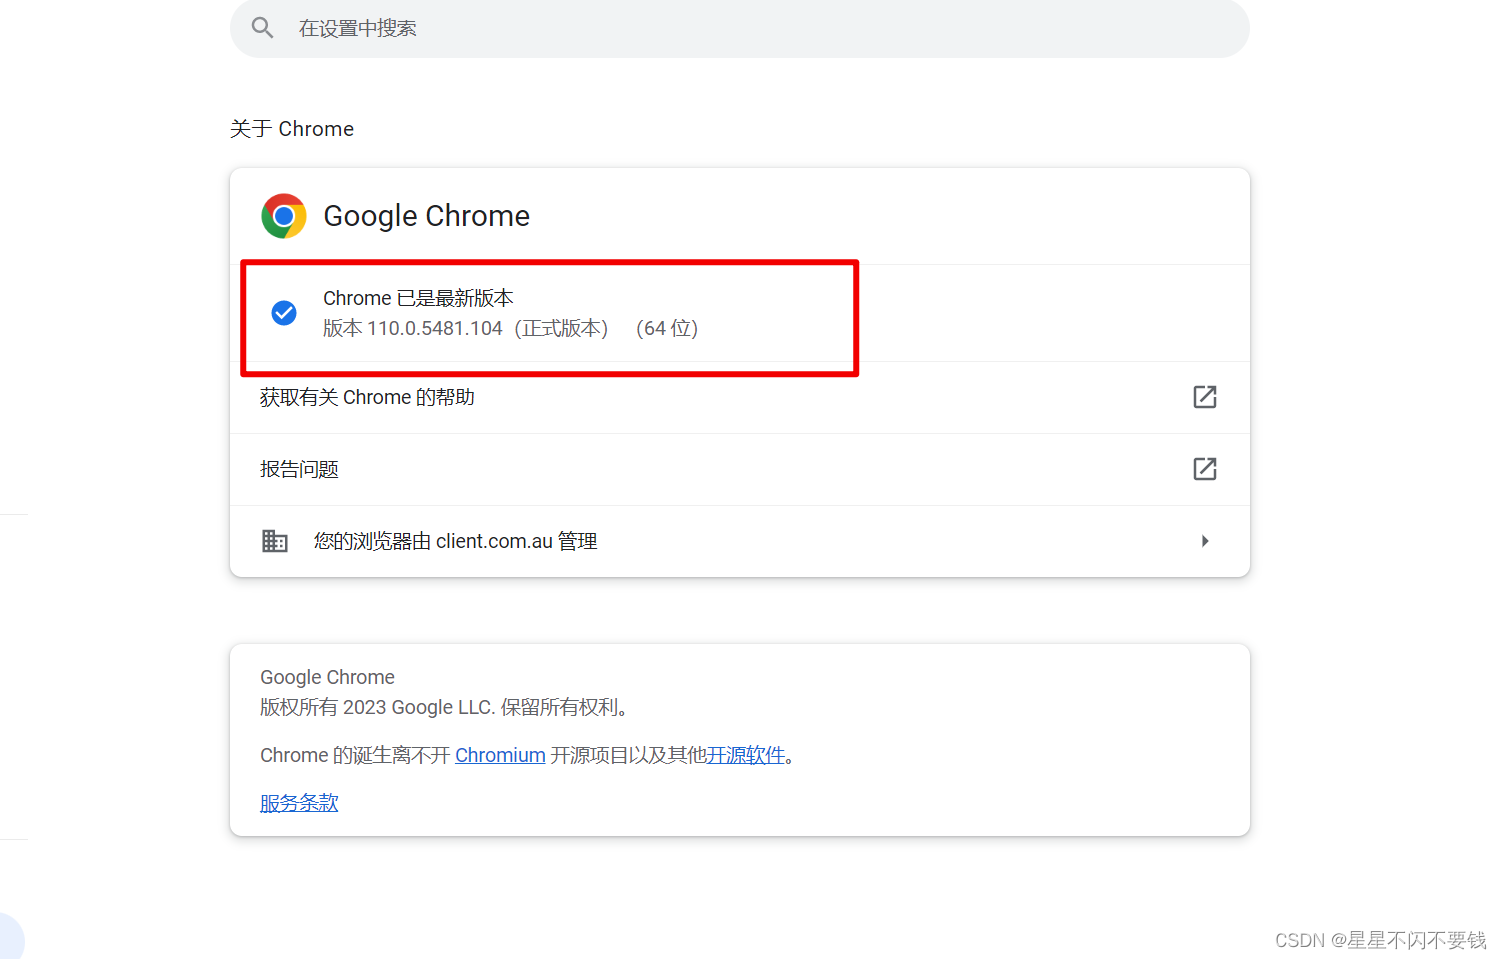Click the external link icon beside Chrome help
The width and height of the screenshot is (1502, 959).
coord(1204,397)
